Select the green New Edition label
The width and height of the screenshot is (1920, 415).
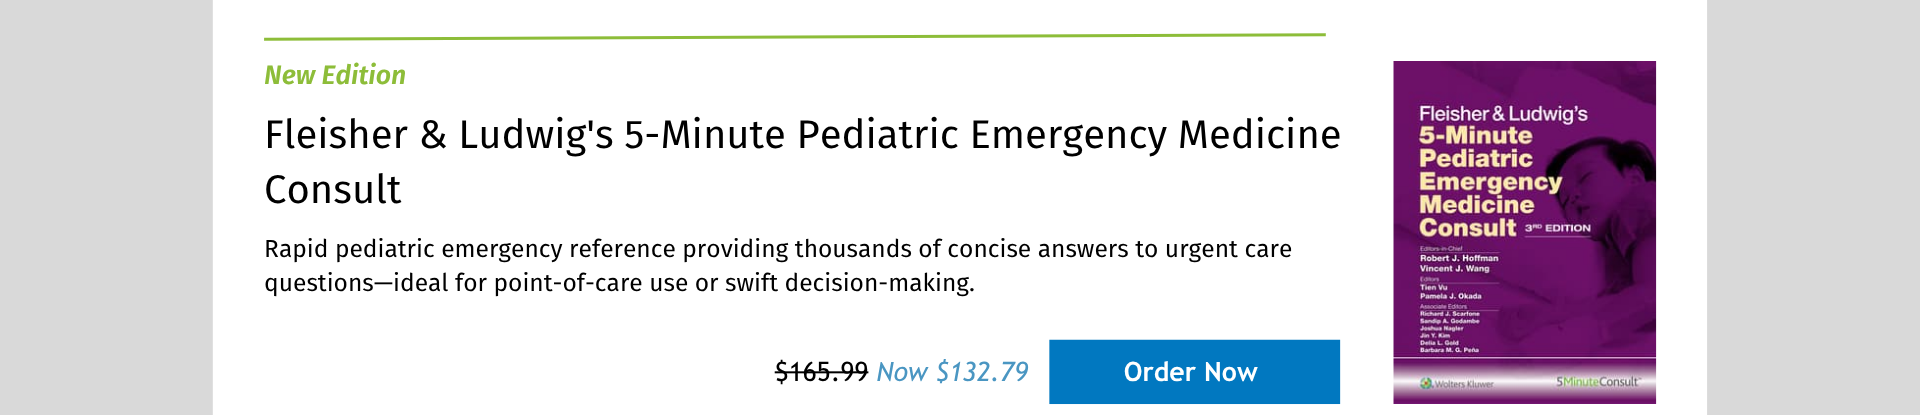click(335, 75)
